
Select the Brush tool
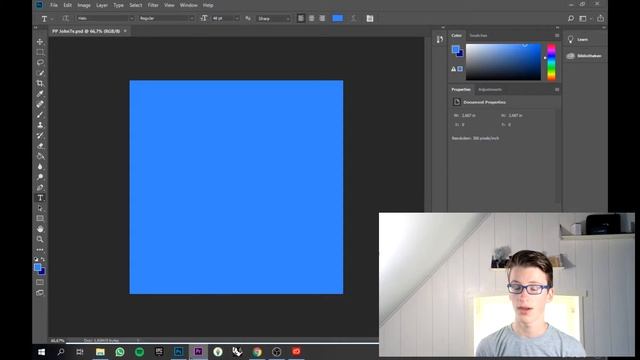coord(40,115)
